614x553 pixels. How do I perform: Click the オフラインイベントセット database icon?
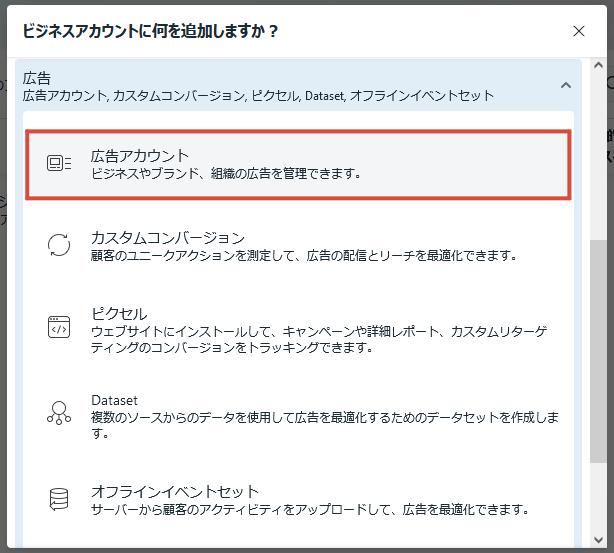pos(59,499)
